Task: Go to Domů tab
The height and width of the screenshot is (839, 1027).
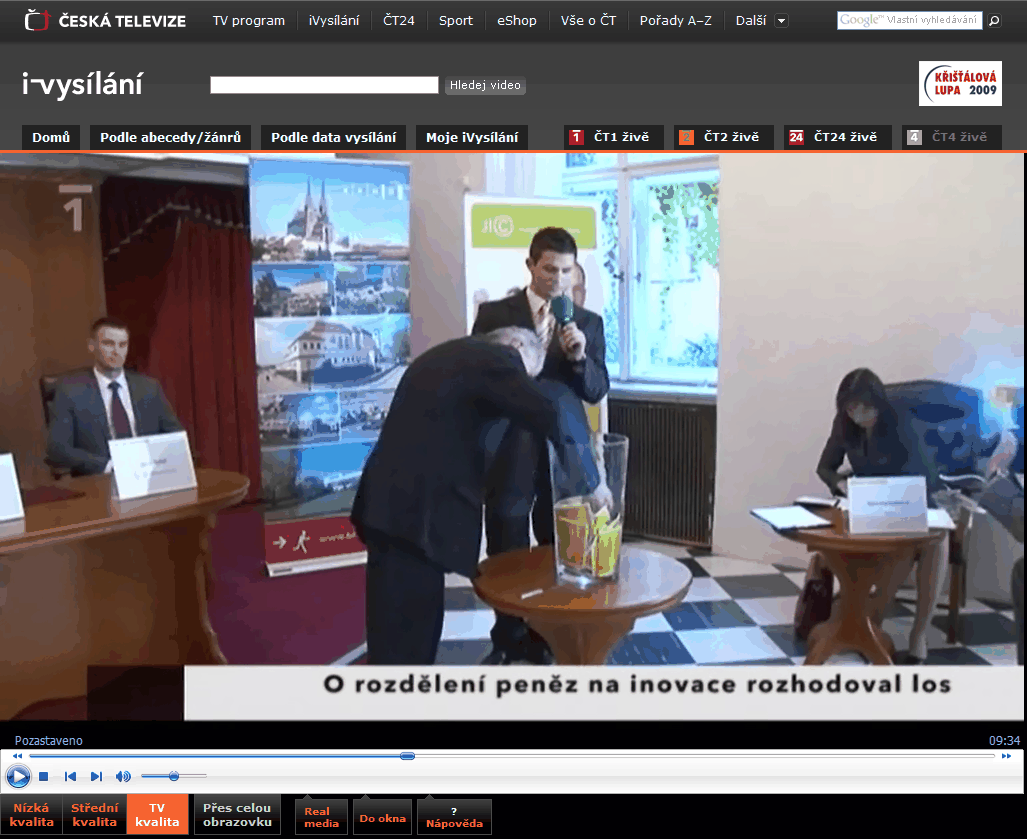Action: (x=51, y=138)
